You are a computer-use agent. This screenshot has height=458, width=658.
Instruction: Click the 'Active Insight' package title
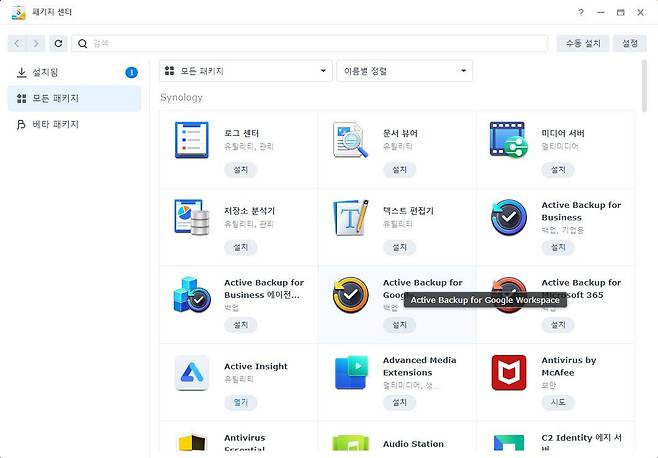coord(256,366)
